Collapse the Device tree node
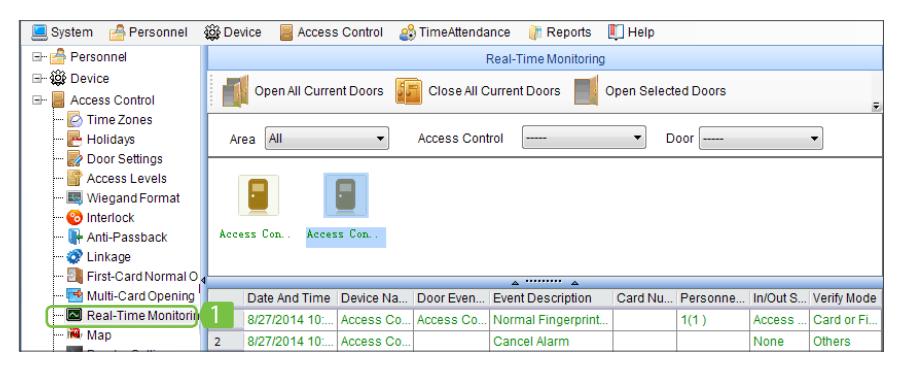Screen dimensions: 902x370 tap(38, 79)
